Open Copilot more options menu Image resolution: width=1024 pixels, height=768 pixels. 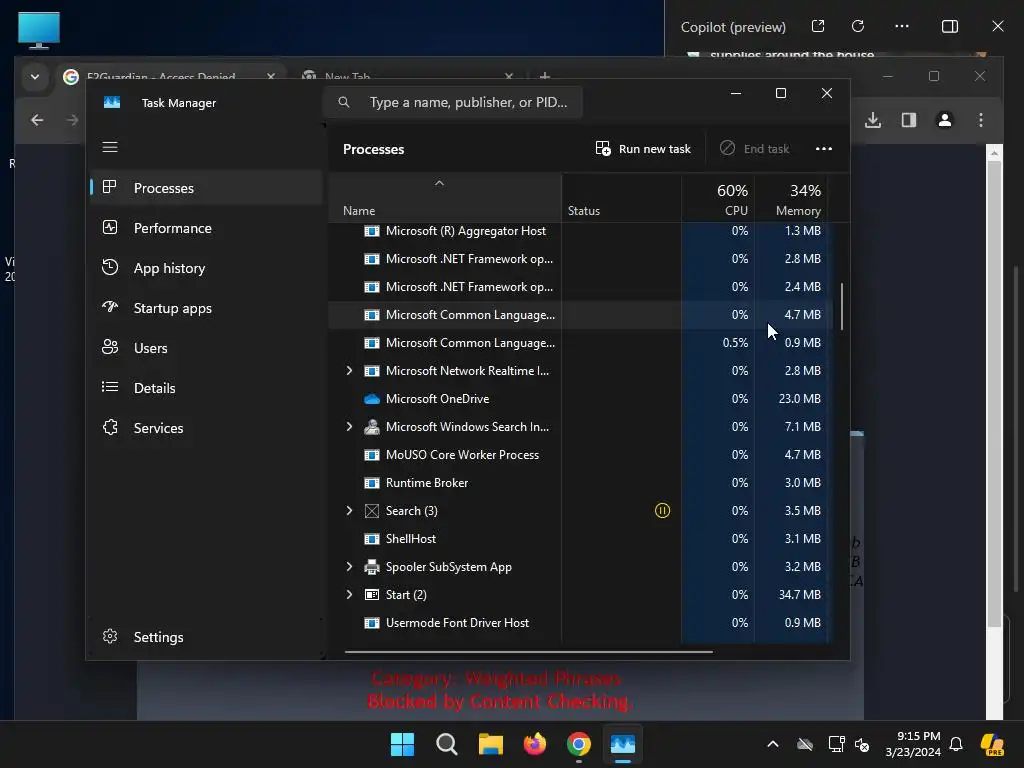tap(902, 26)
